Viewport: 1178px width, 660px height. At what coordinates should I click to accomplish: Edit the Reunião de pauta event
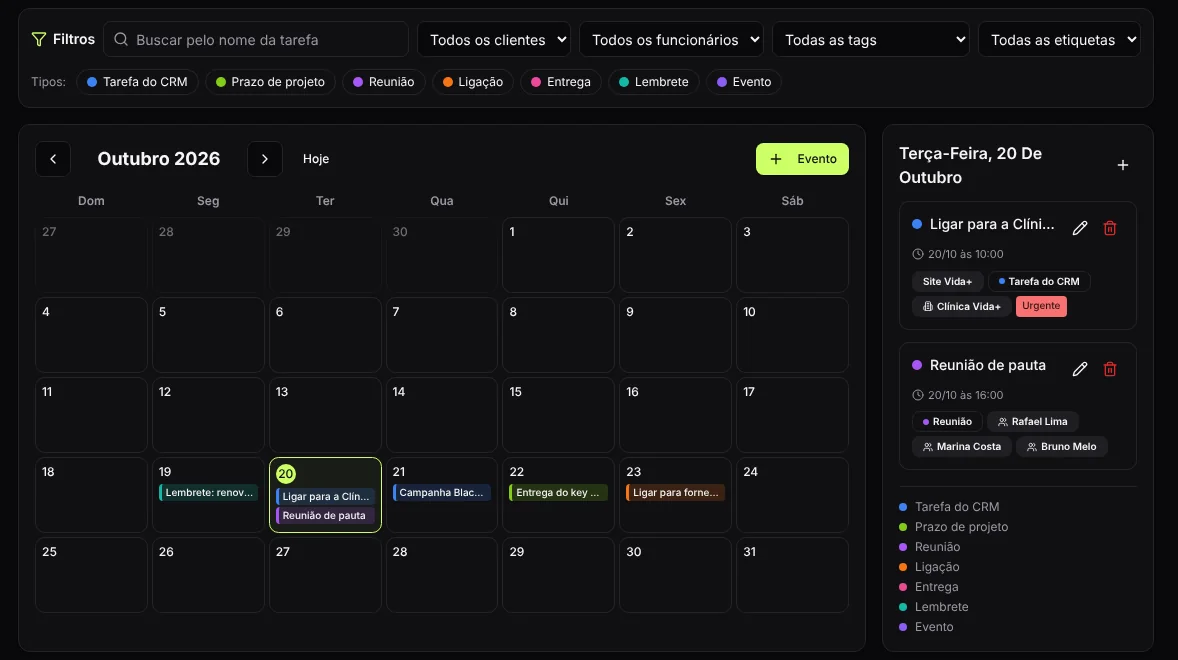click(1080, 369)
